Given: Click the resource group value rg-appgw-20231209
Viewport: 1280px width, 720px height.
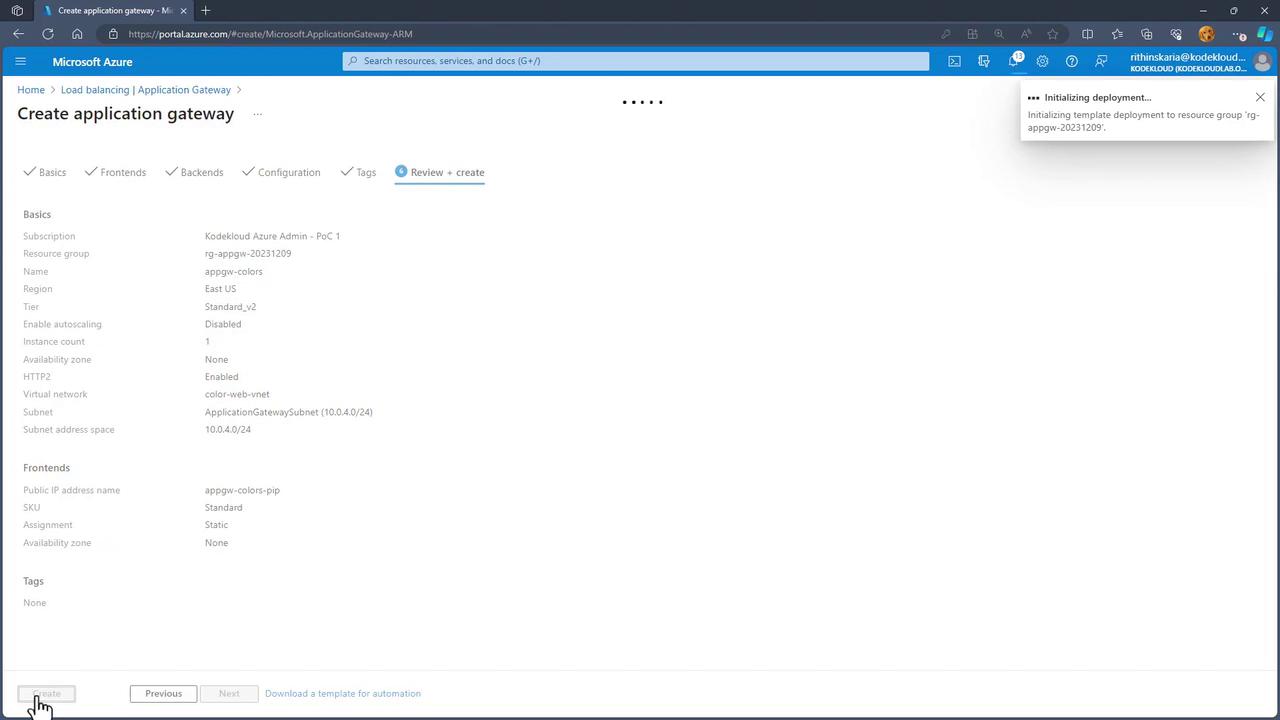Looking at the screenshot, I should pyautogui.click(x=248, y=254).
